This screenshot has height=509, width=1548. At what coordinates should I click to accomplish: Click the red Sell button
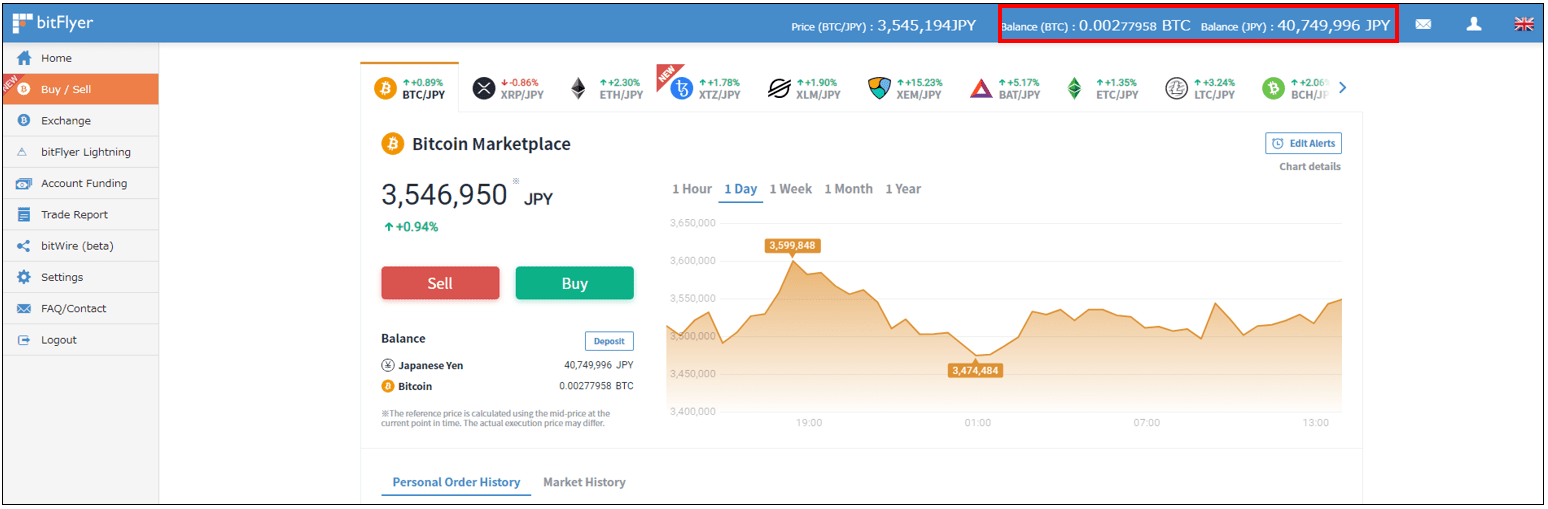point(440,283)
